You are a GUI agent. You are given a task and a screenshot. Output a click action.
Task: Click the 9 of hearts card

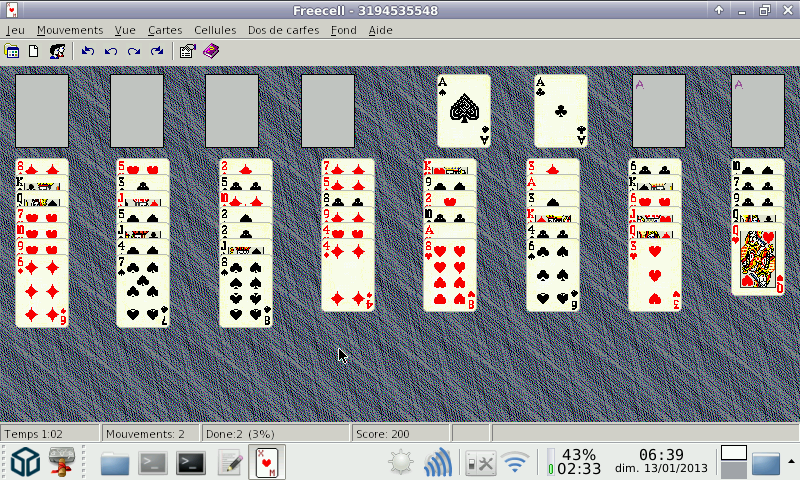42,247
